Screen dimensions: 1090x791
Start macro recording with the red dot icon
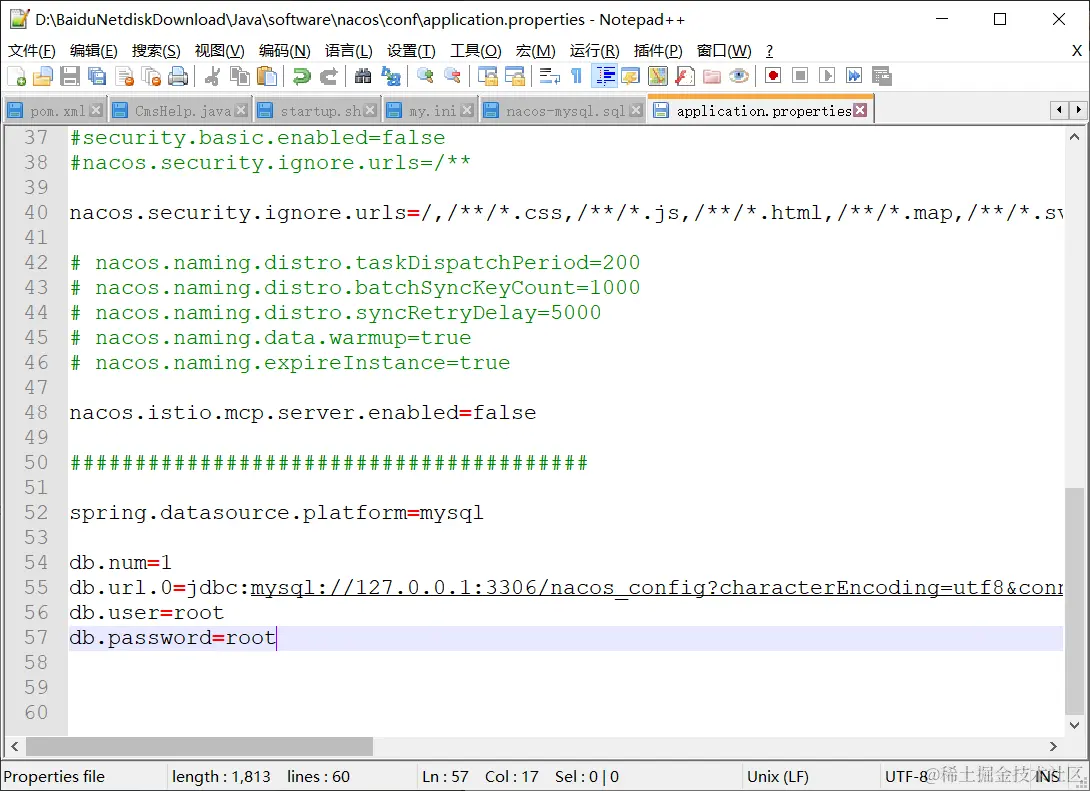tap(773, 76)
